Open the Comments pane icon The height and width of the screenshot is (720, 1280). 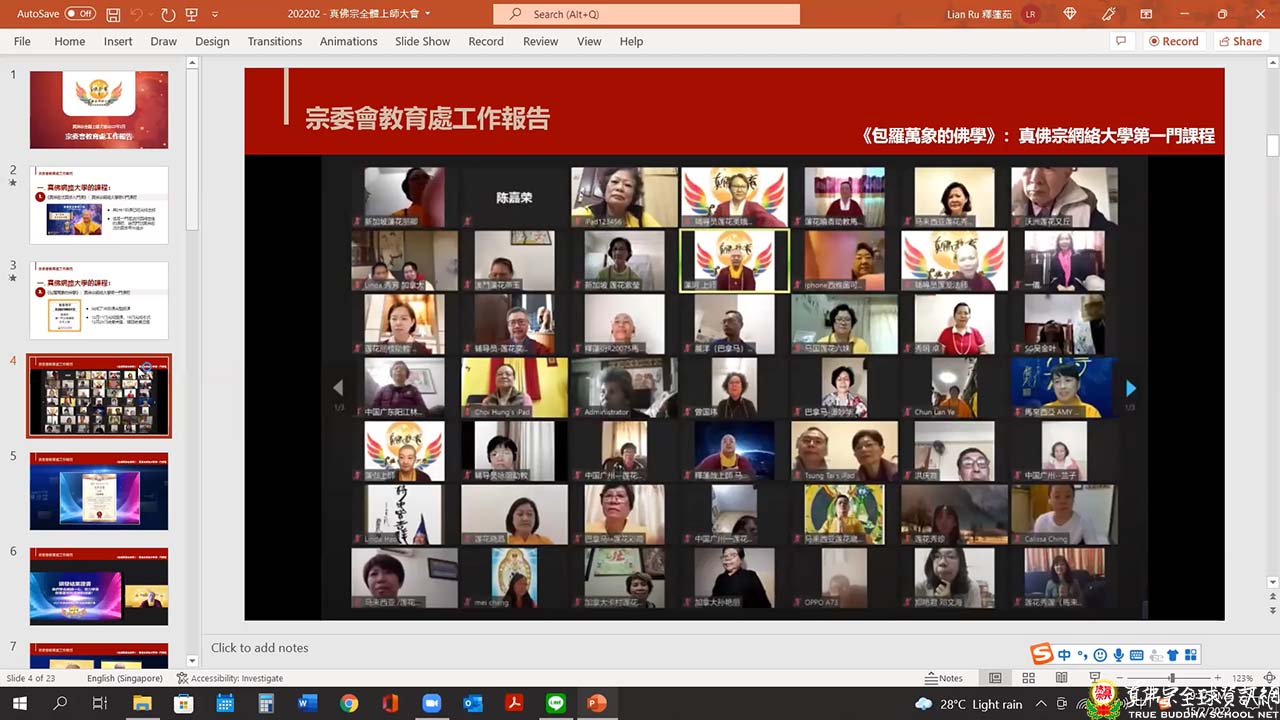point(1121,41)
